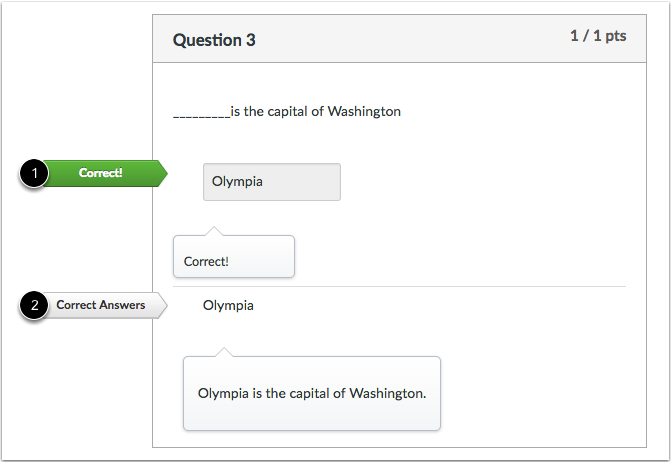The width and height of the screenshot is (671, 462).
Task: Click the word Washington in explanation bubble
Action: point(387,393)
